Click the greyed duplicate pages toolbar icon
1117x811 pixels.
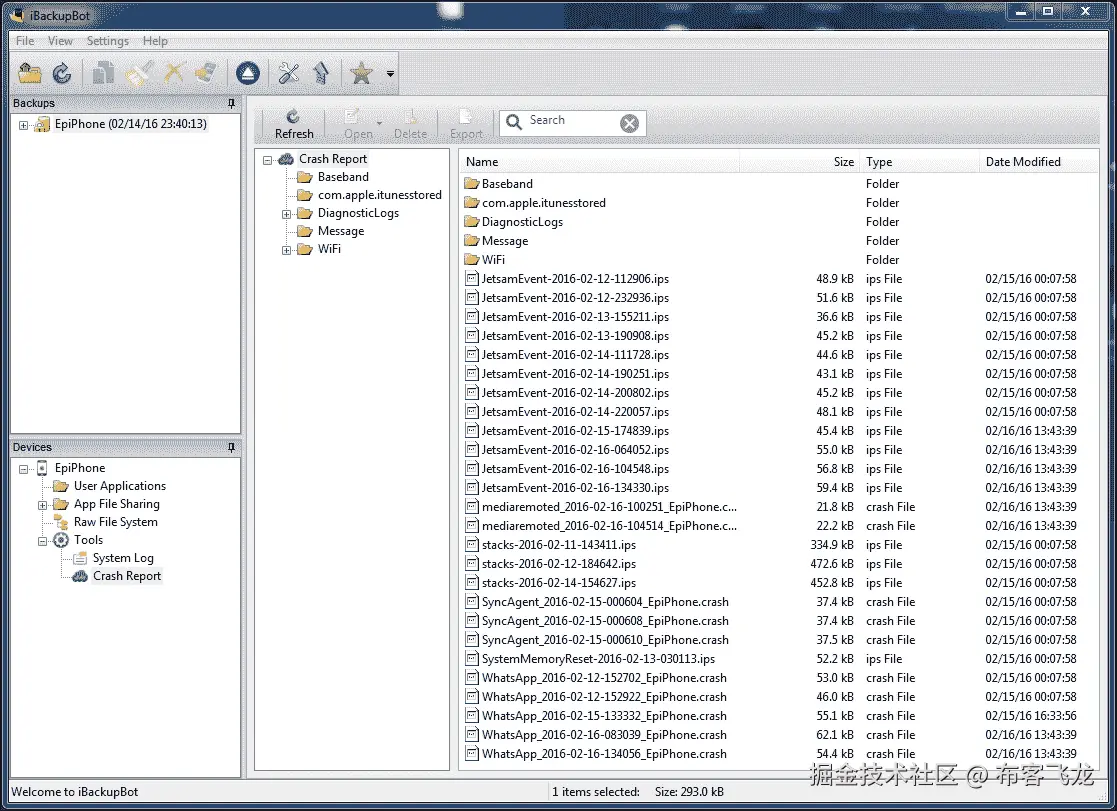point(103,73)
